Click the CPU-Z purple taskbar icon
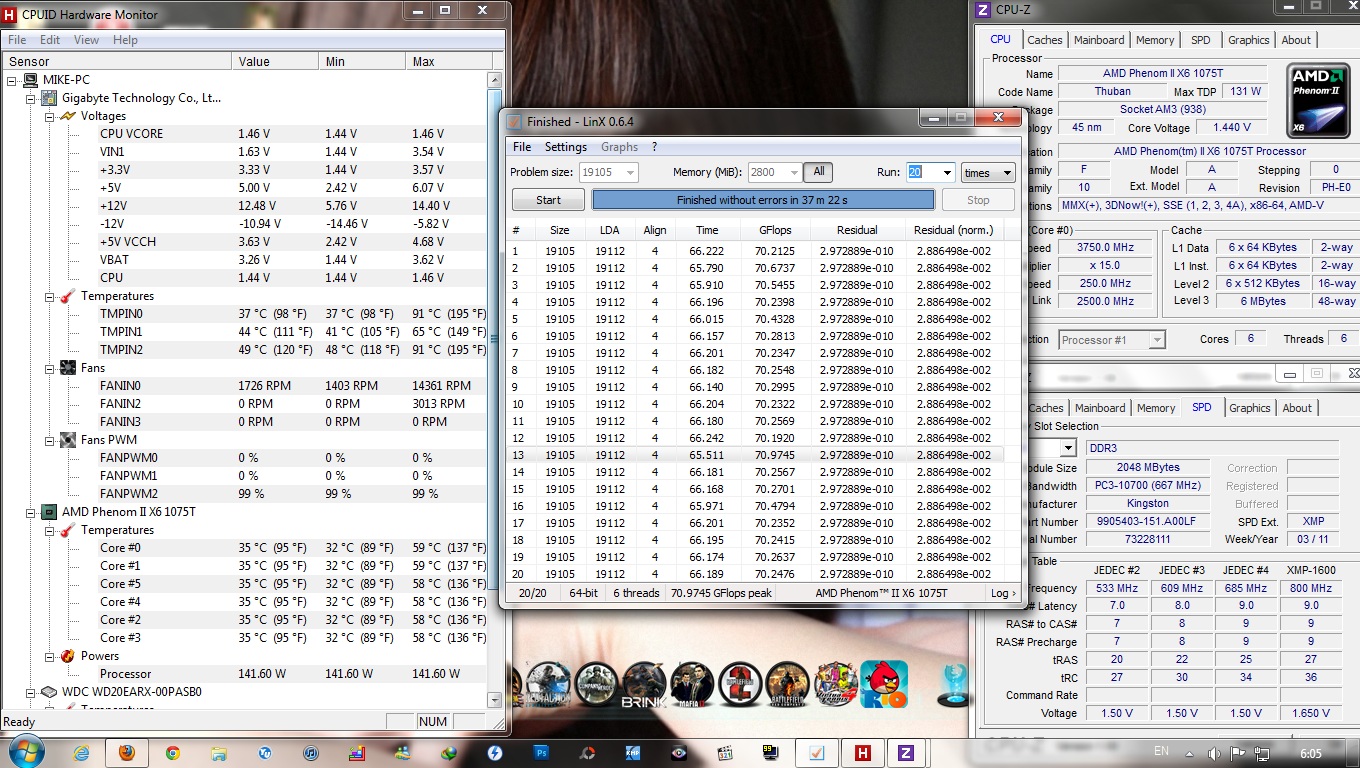The height and width of the screenshot is (768, 1360). click(906, 753)
